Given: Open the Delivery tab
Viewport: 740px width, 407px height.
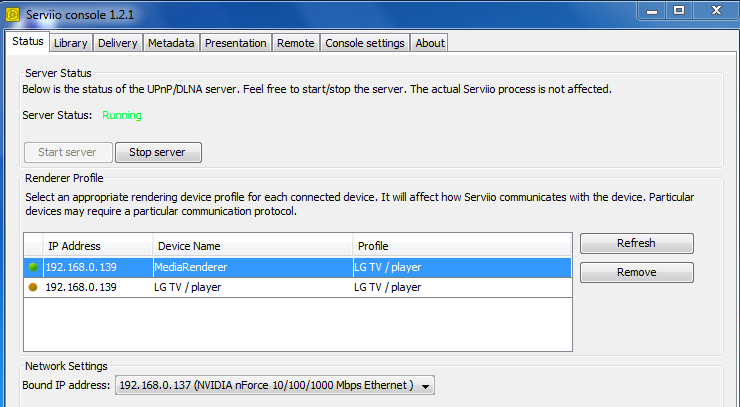Looking at the screenshot, I should 118,43.
